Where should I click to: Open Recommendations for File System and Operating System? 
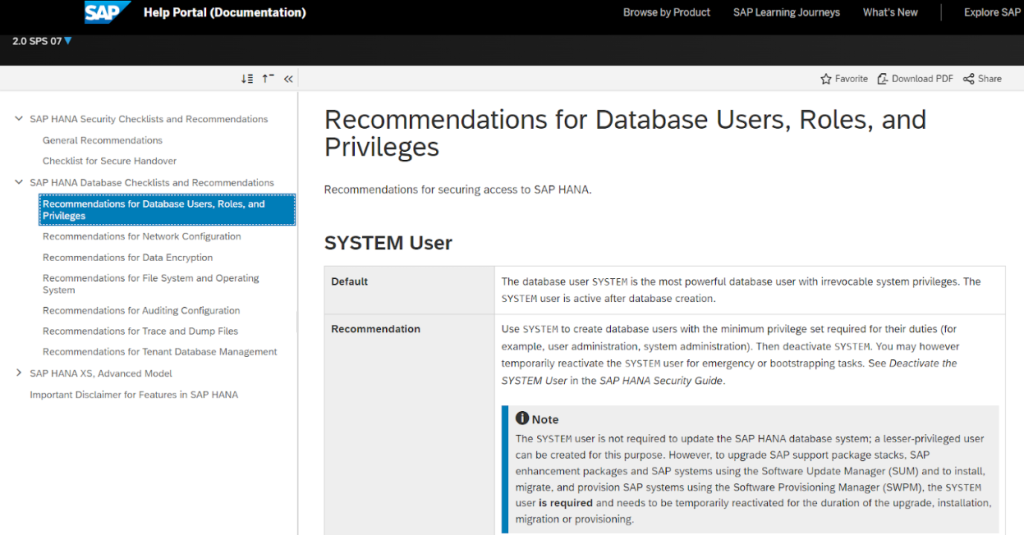point(151,284)
